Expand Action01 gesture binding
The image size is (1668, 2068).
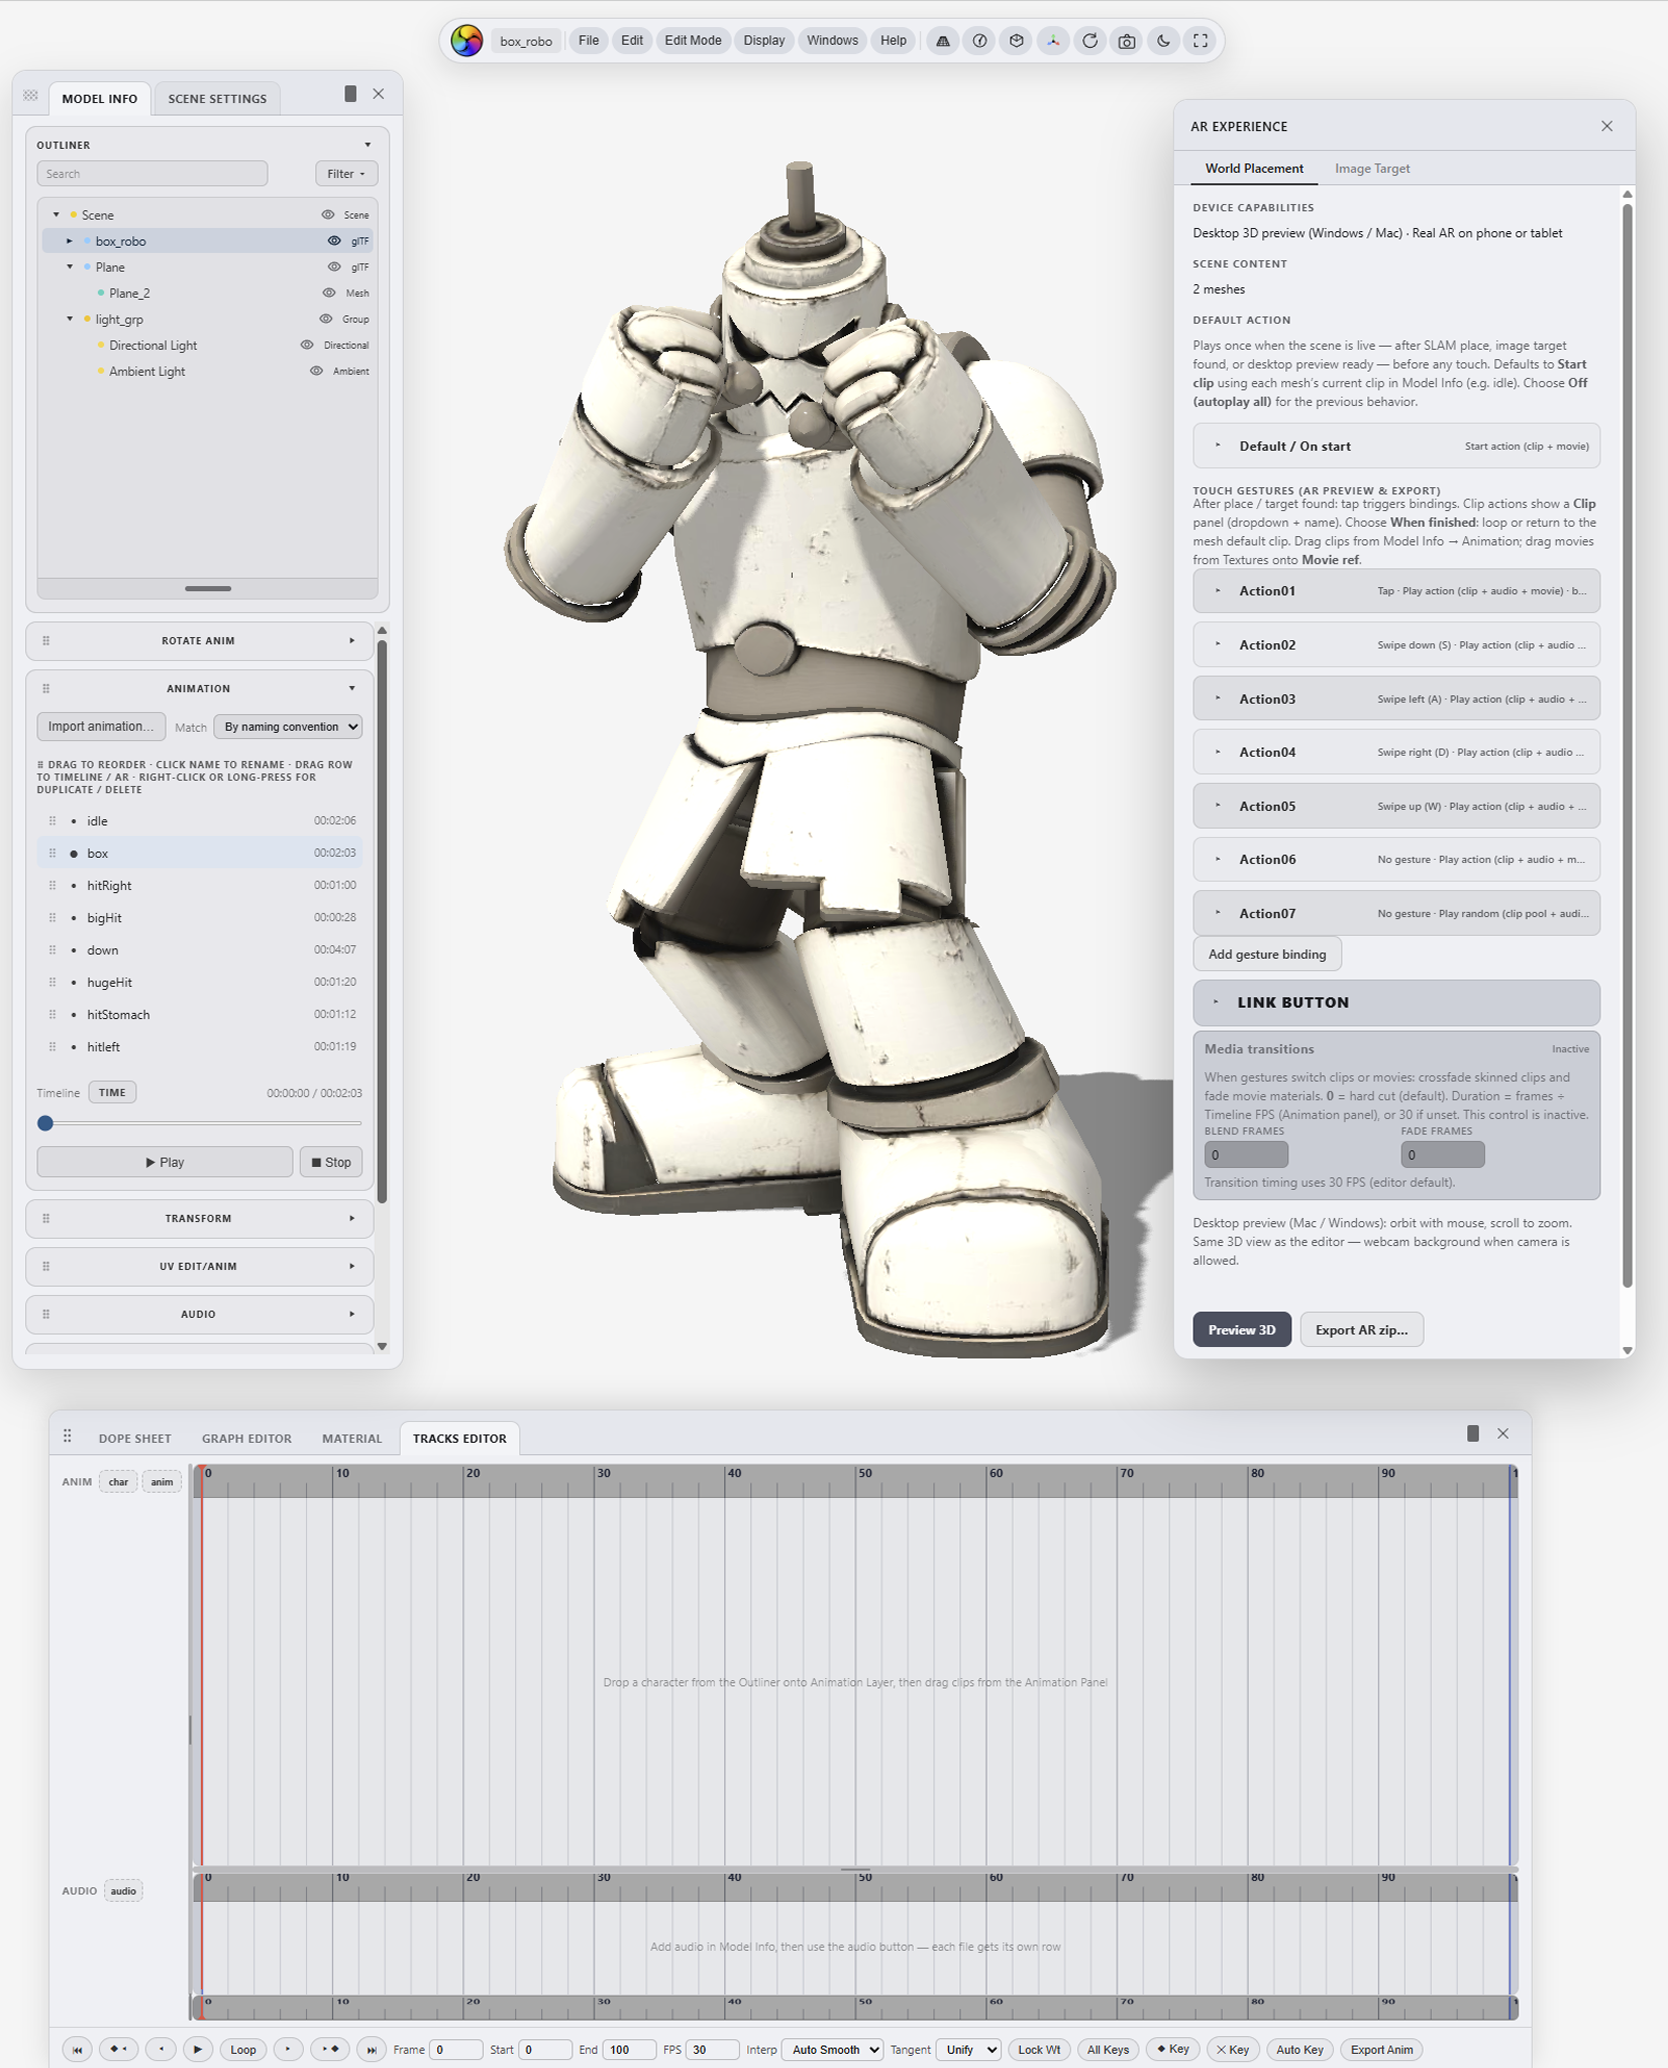[1396, 591]
